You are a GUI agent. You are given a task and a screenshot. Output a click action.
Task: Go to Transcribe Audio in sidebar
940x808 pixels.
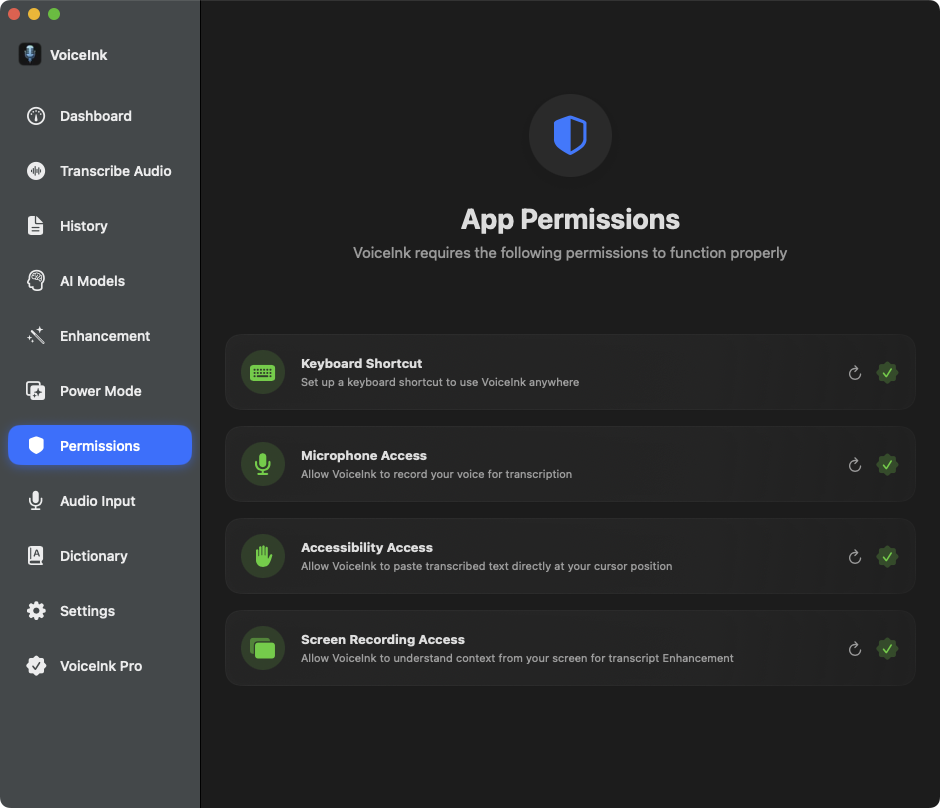coord(115,171)
